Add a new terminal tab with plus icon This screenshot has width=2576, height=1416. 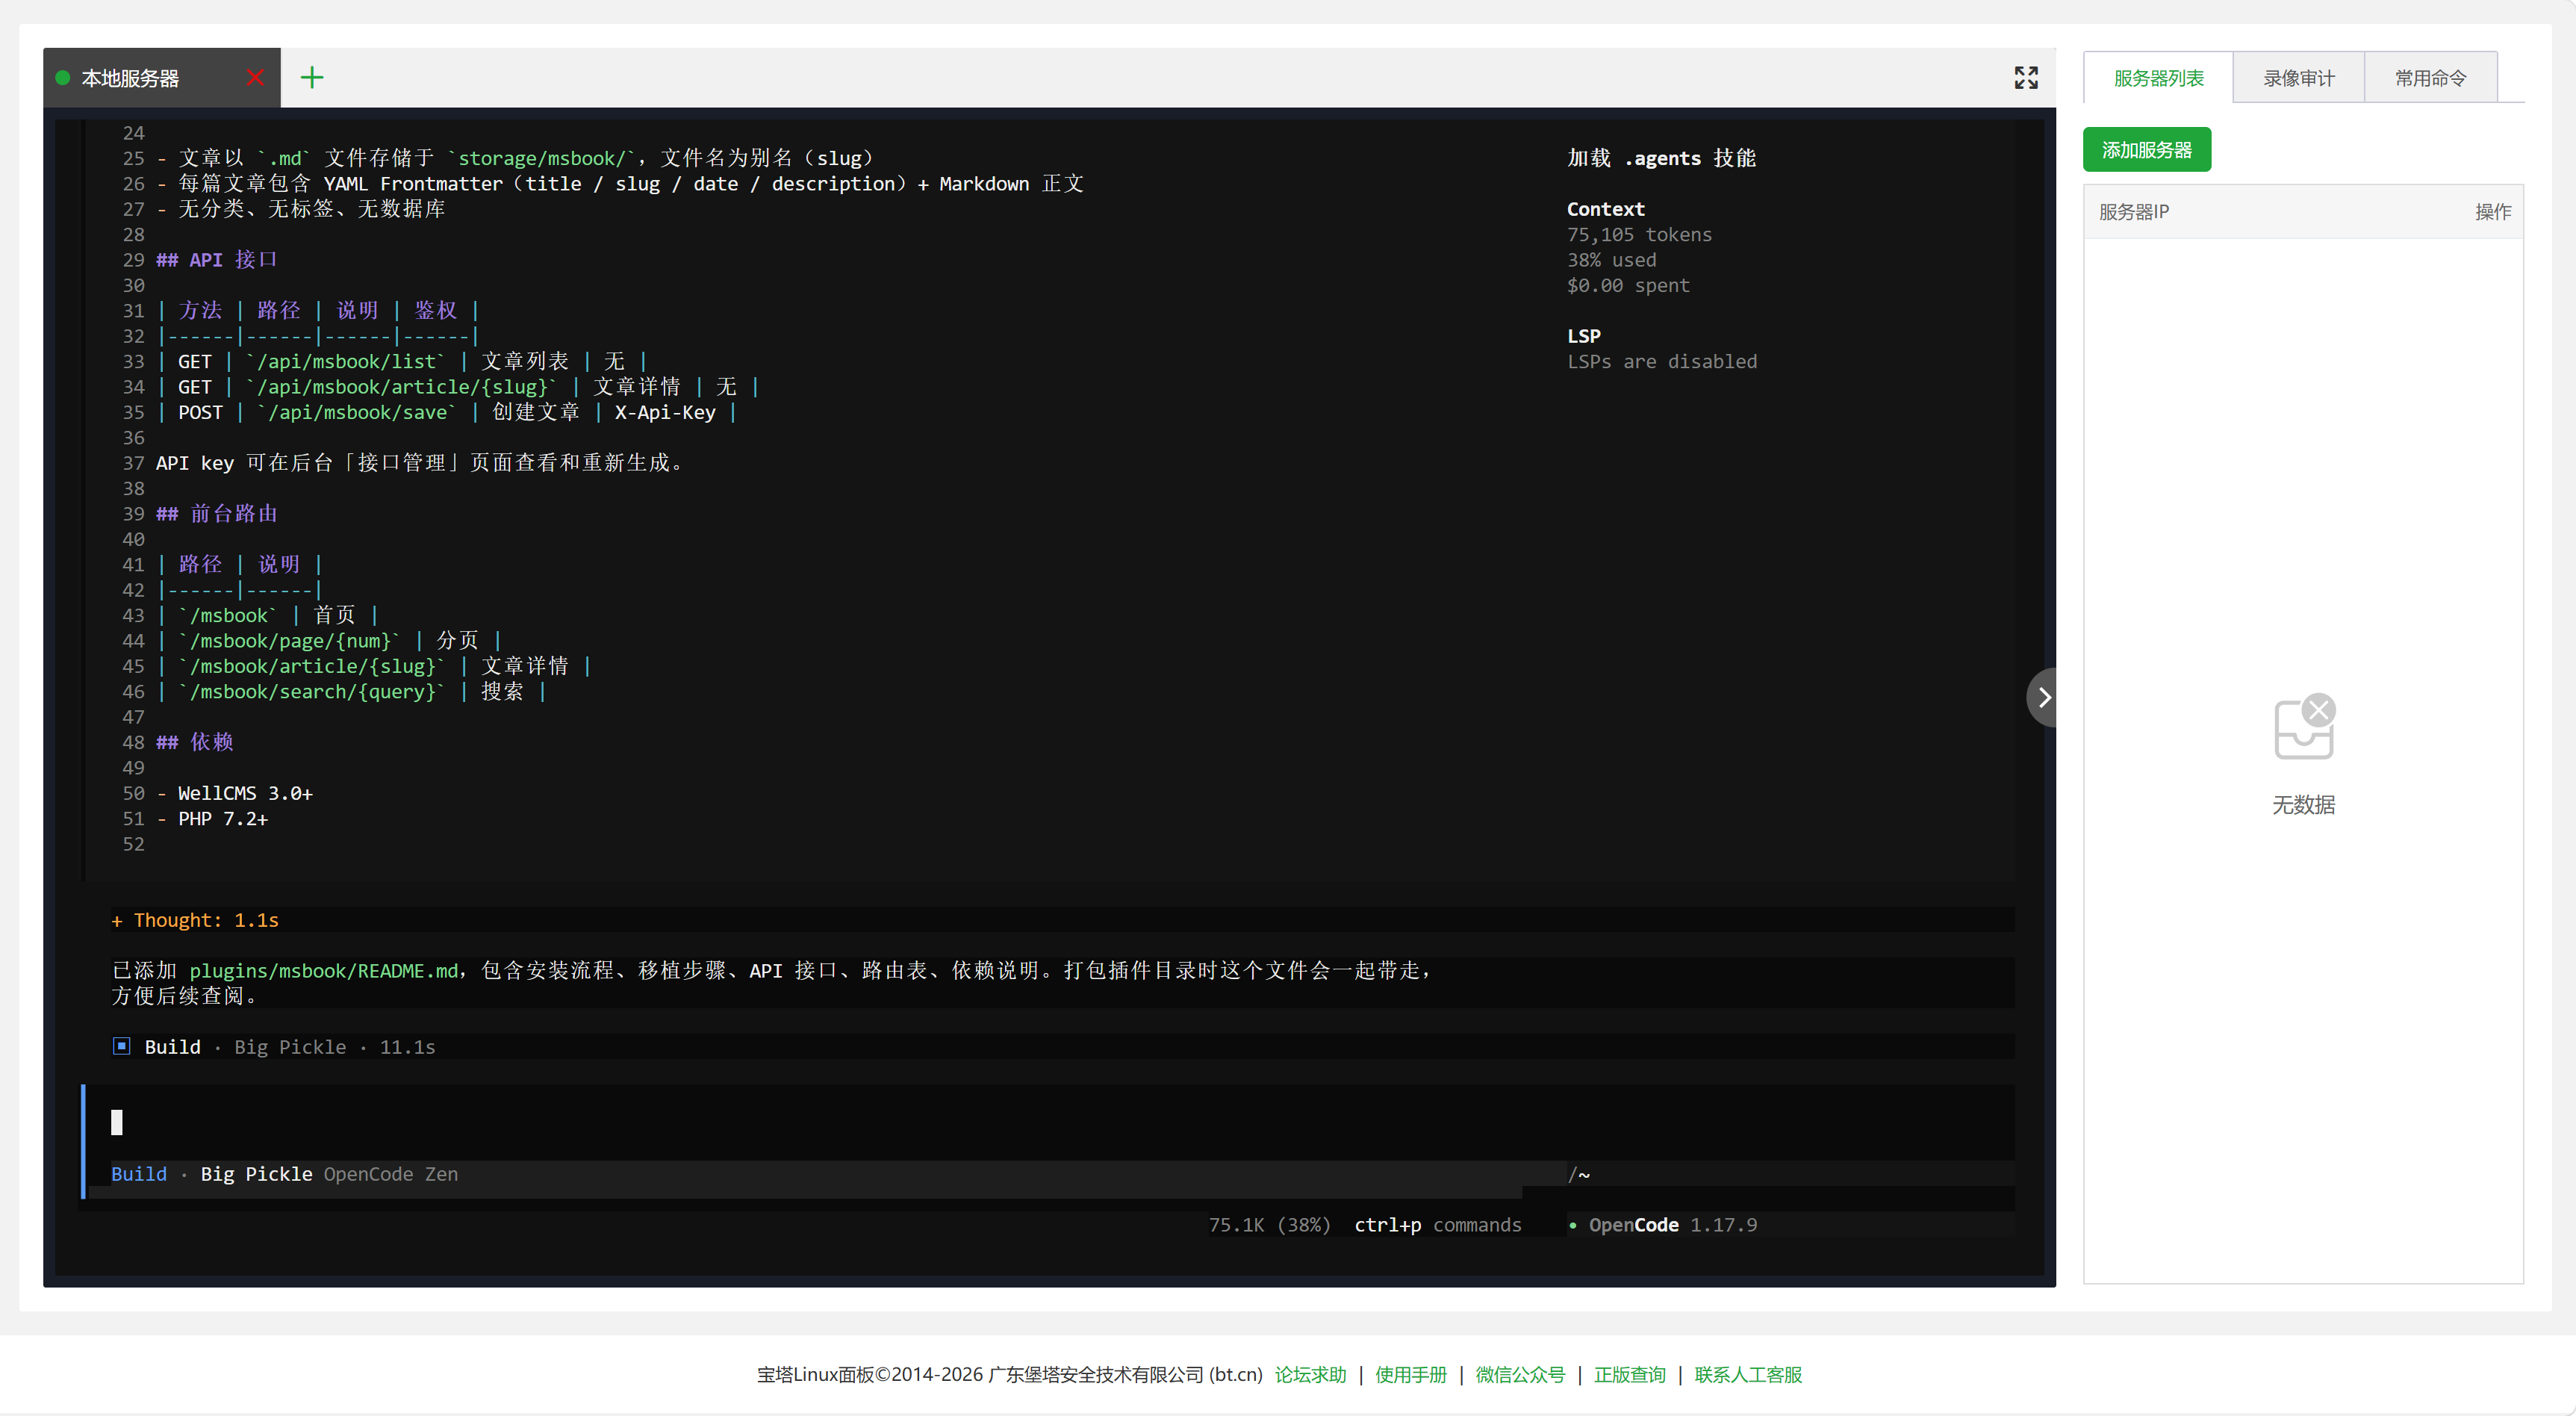pyautogui.click(x=312, y=78)
